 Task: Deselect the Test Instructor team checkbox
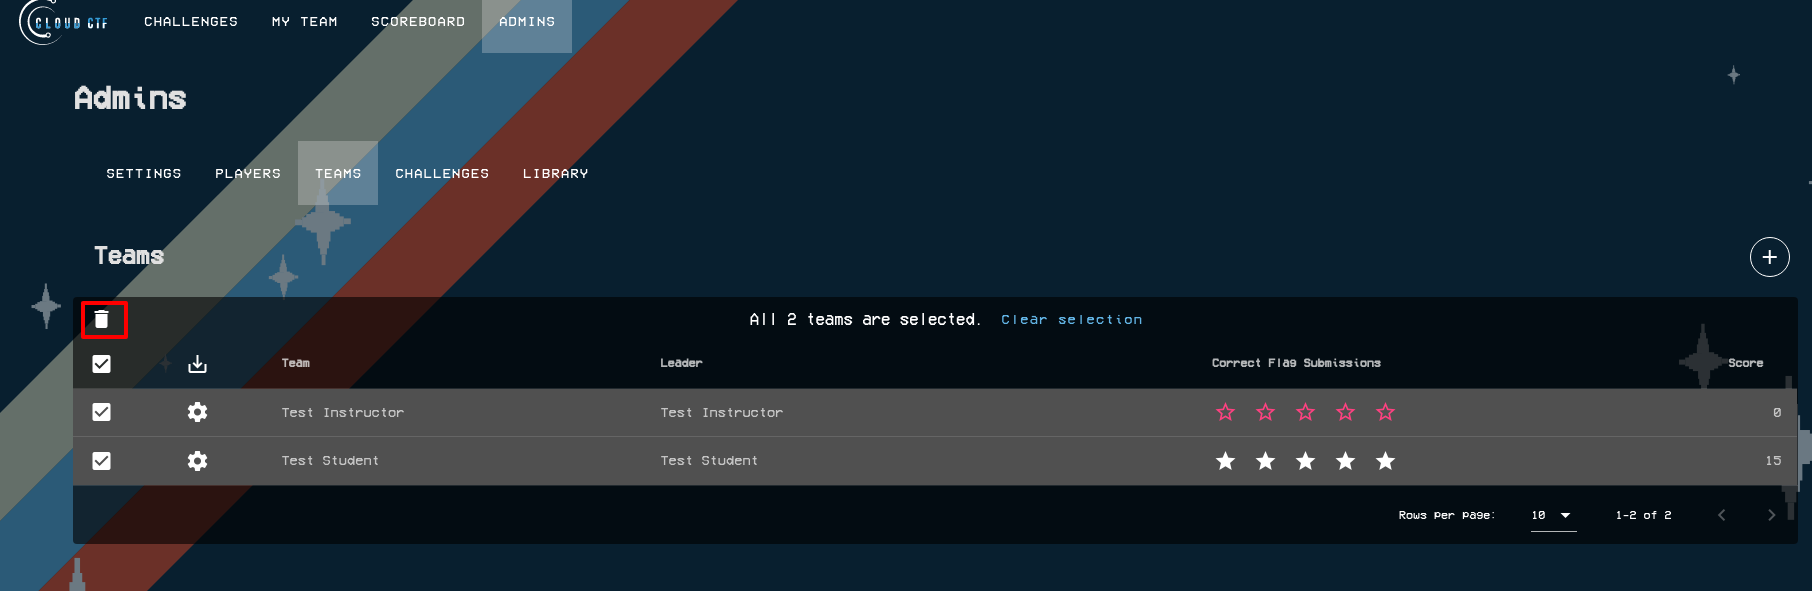(x=102, y=412)
